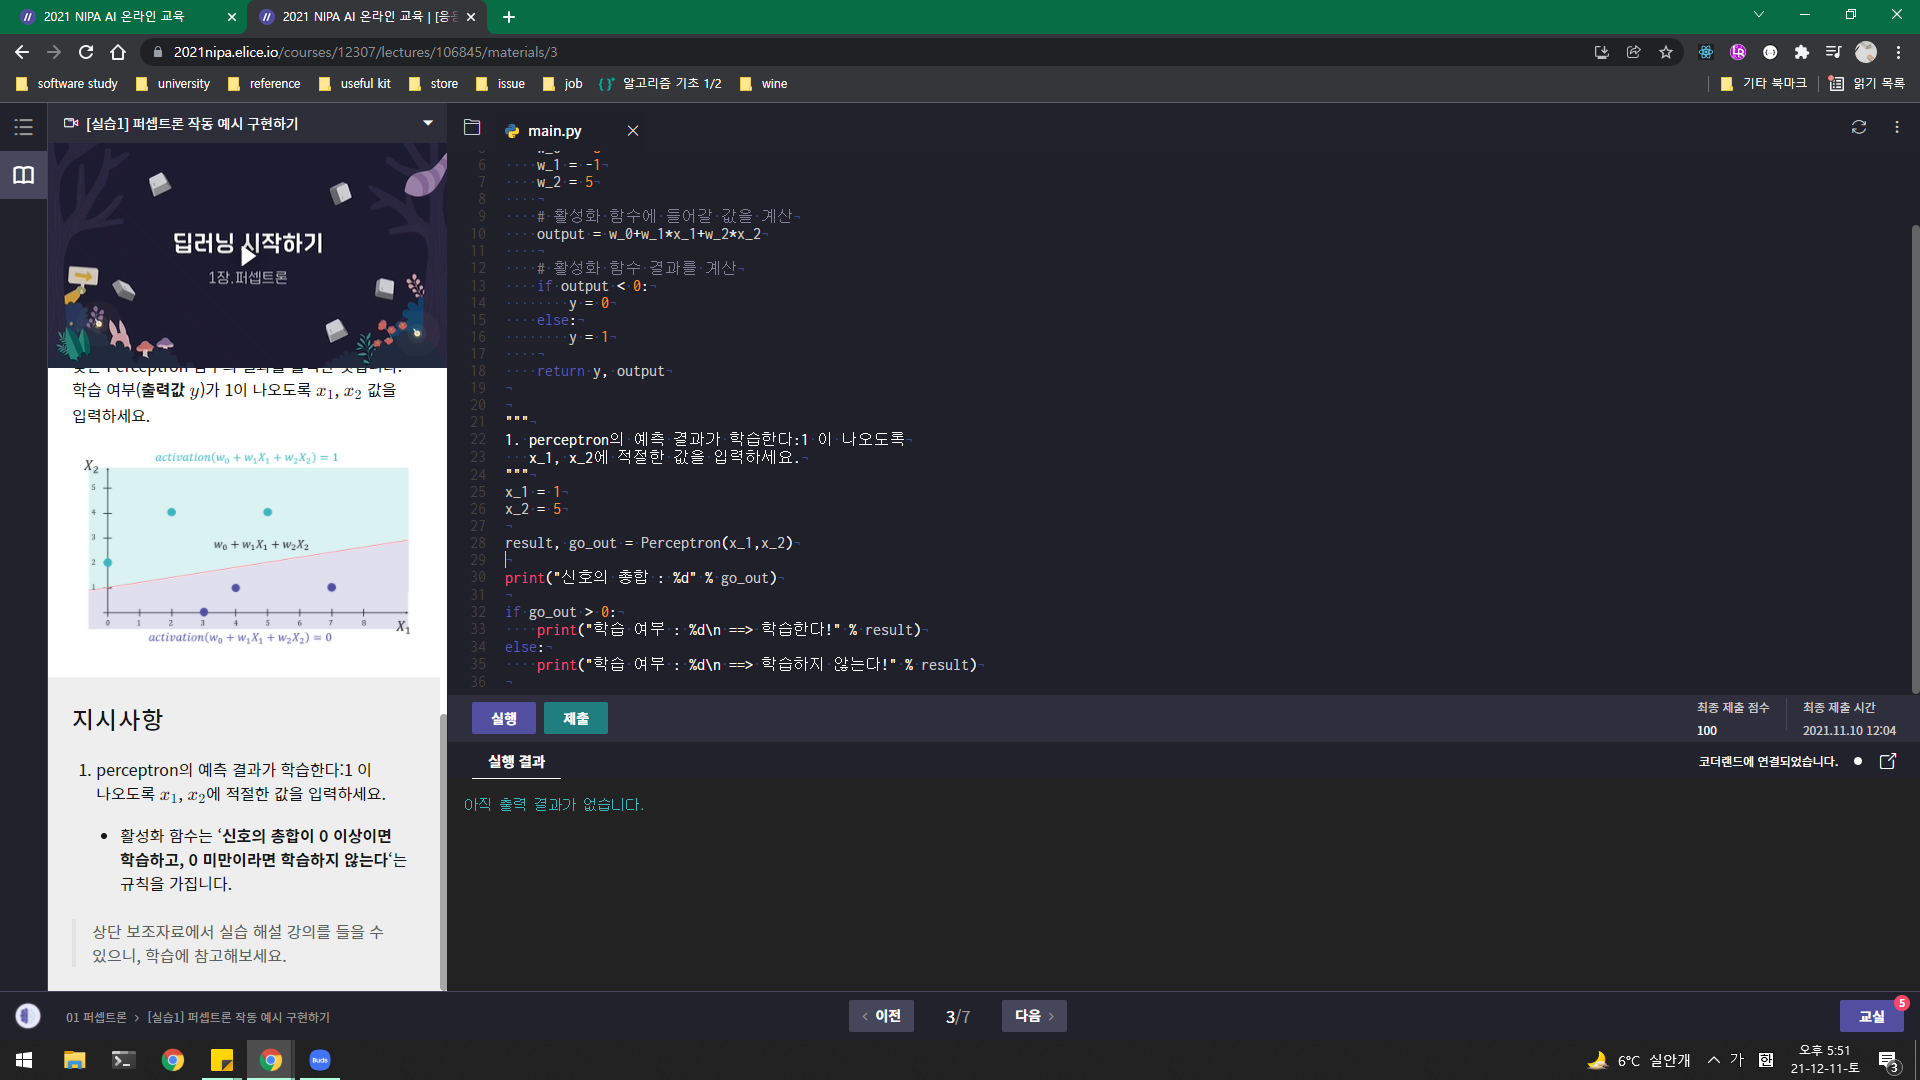Open result panel in external window

[x=1888, y=761]
